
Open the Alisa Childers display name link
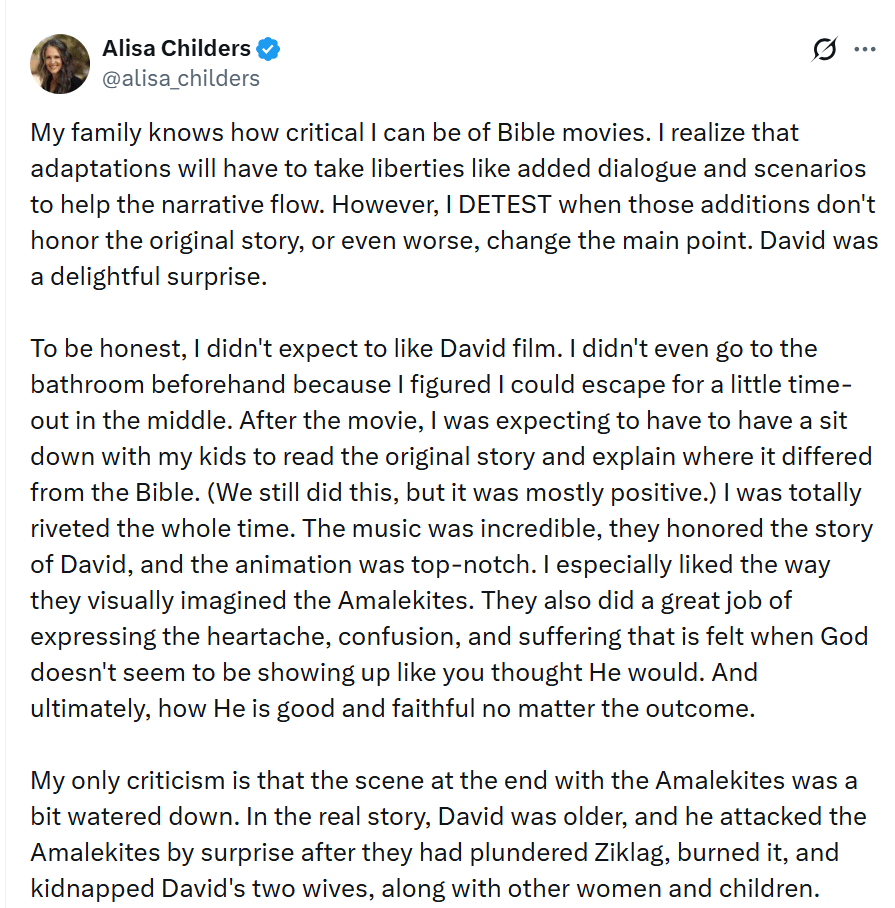coord(177,48)
